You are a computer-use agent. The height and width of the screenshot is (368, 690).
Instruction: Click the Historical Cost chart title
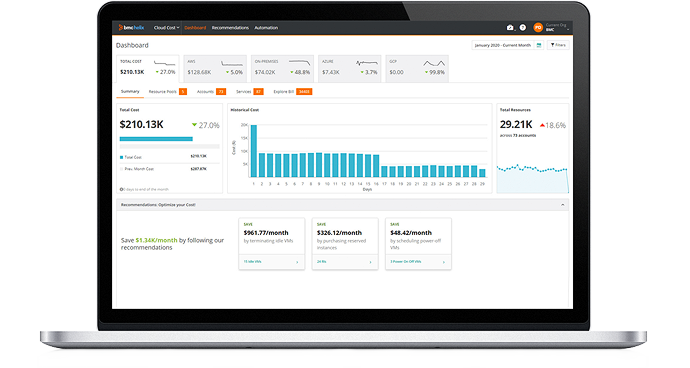click(x=245, y=110)
